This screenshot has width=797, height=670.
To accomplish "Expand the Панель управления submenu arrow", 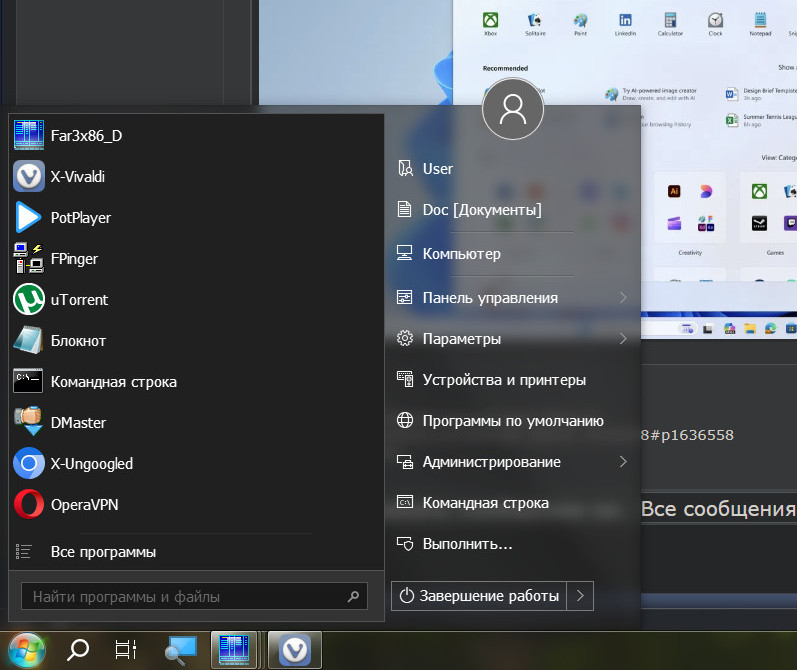I will point(623,297).
